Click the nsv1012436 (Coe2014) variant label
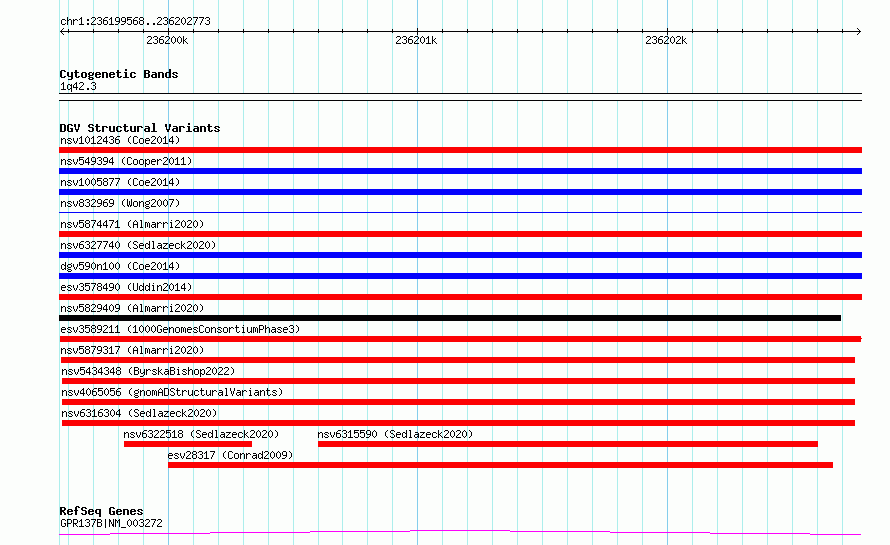The height and width of the screenshot is (545, 890). pyautogui.click(x=120, y=140)
